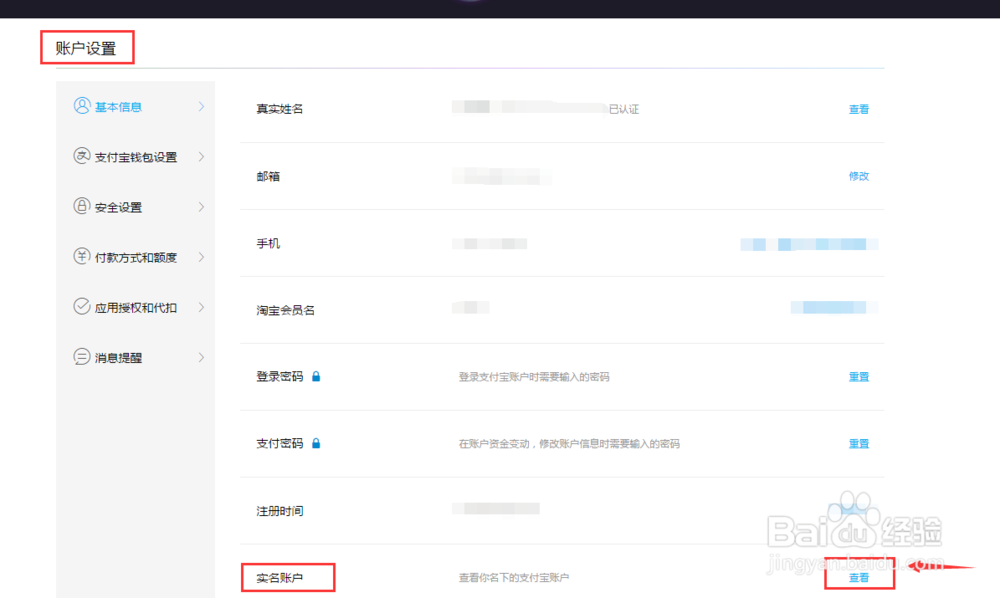Screen dimensions: 1000x598
Task: Click description 登录支付宝账户时需要输入的密码
Action: (x=534, y=377)
